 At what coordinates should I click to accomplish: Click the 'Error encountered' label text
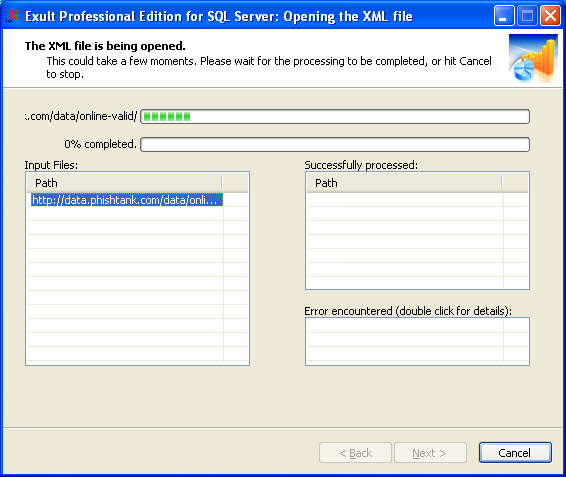point(408,311)
